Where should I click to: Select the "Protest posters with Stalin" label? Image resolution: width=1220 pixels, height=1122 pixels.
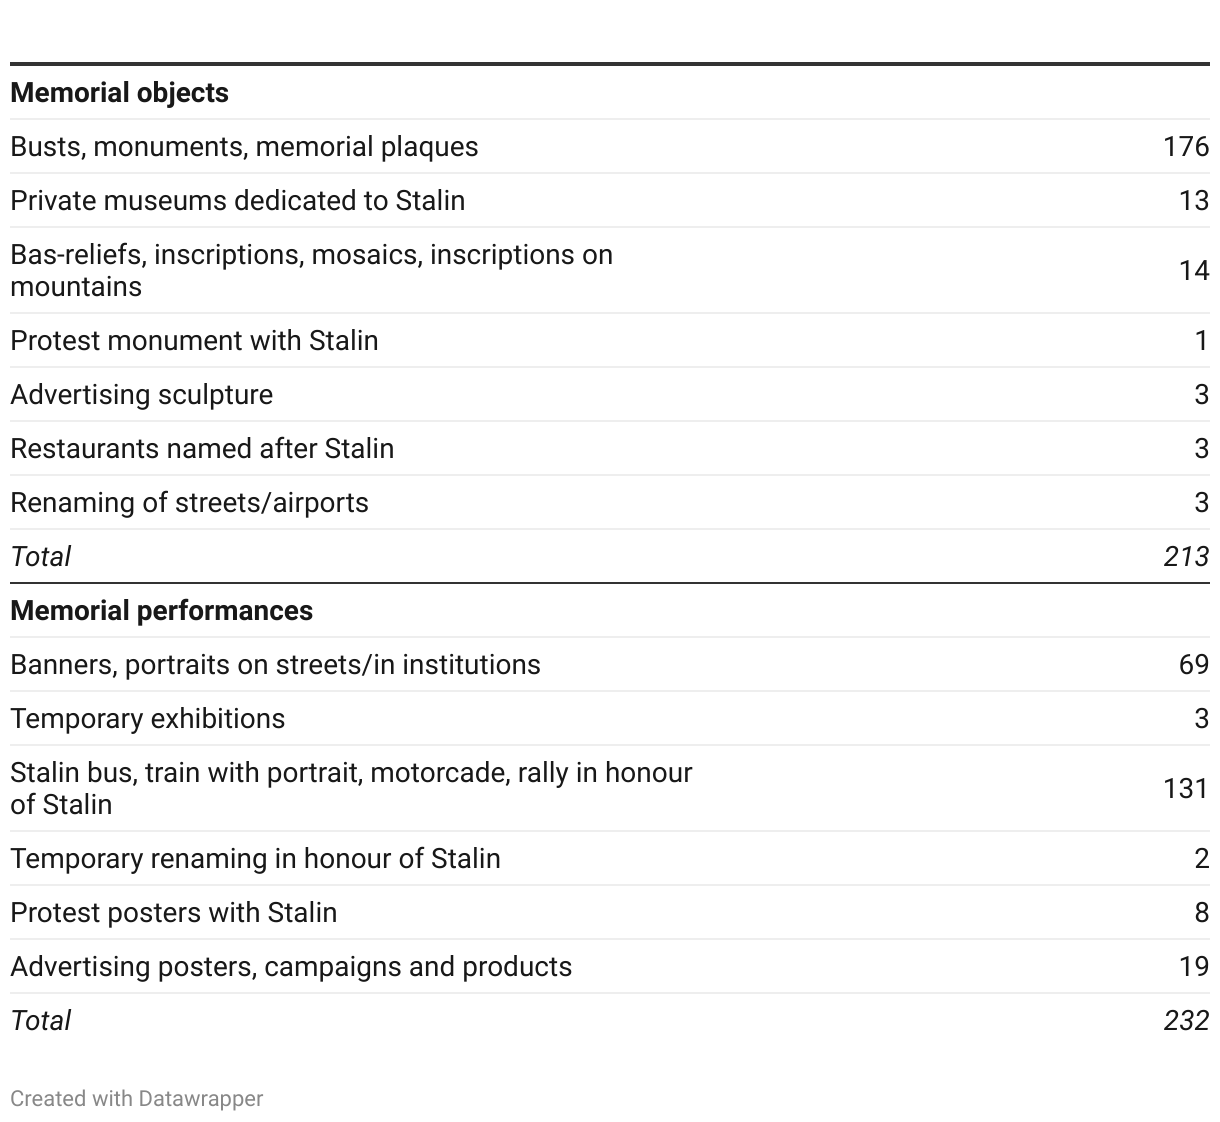[173, 913]
